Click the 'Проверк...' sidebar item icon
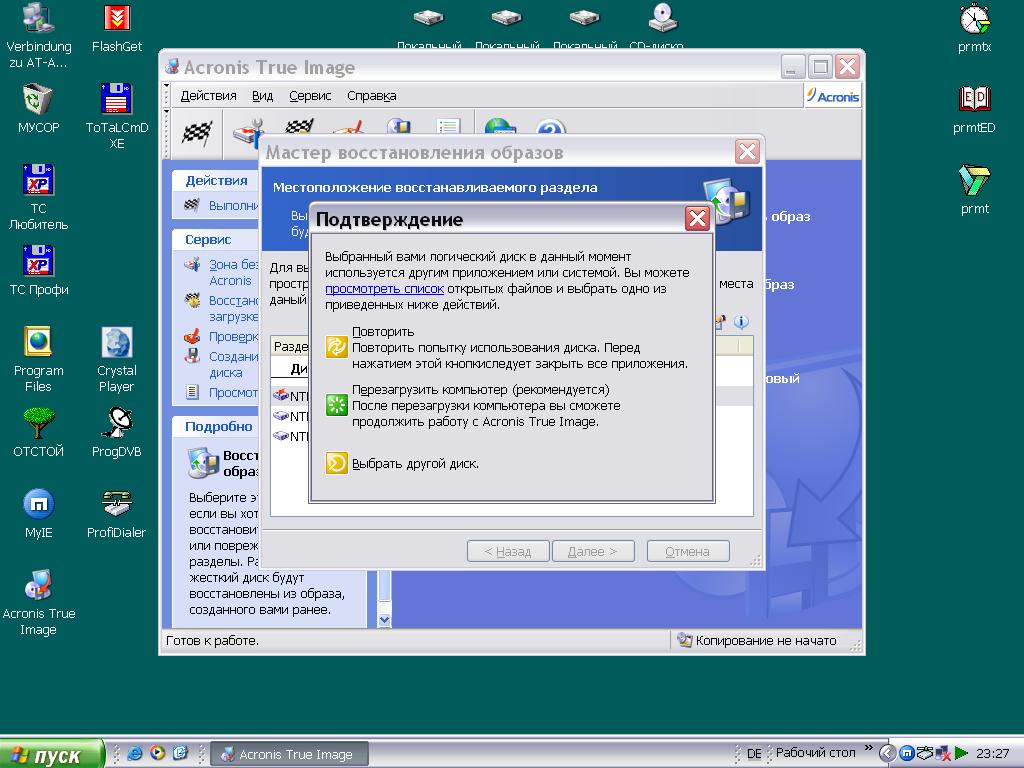The height and width of the screenshot is (768, 1024). [x=192, y=336]
